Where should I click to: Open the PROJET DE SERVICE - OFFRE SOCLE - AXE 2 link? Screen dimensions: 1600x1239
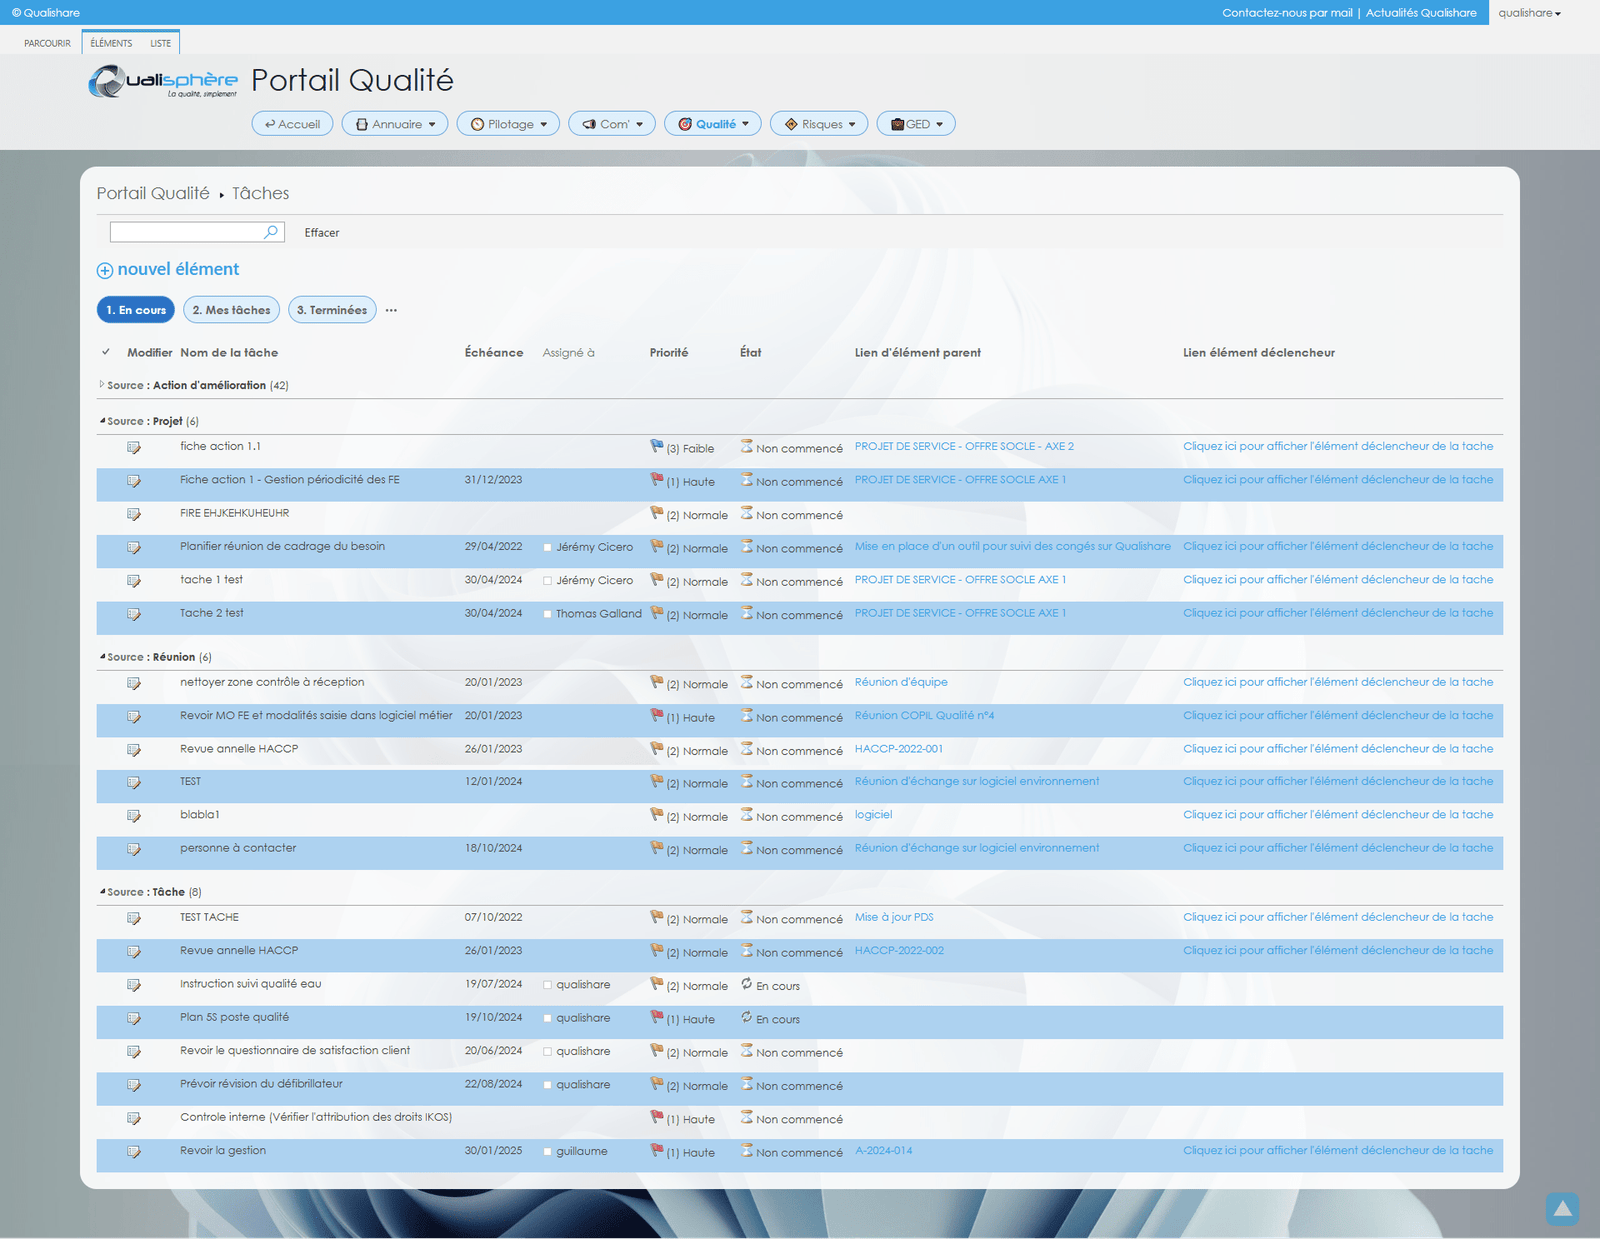click(963, 446)
